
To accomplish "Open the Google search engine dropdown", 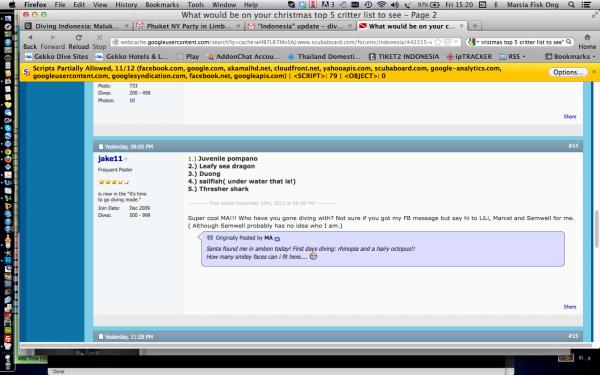I will [473, 42].
